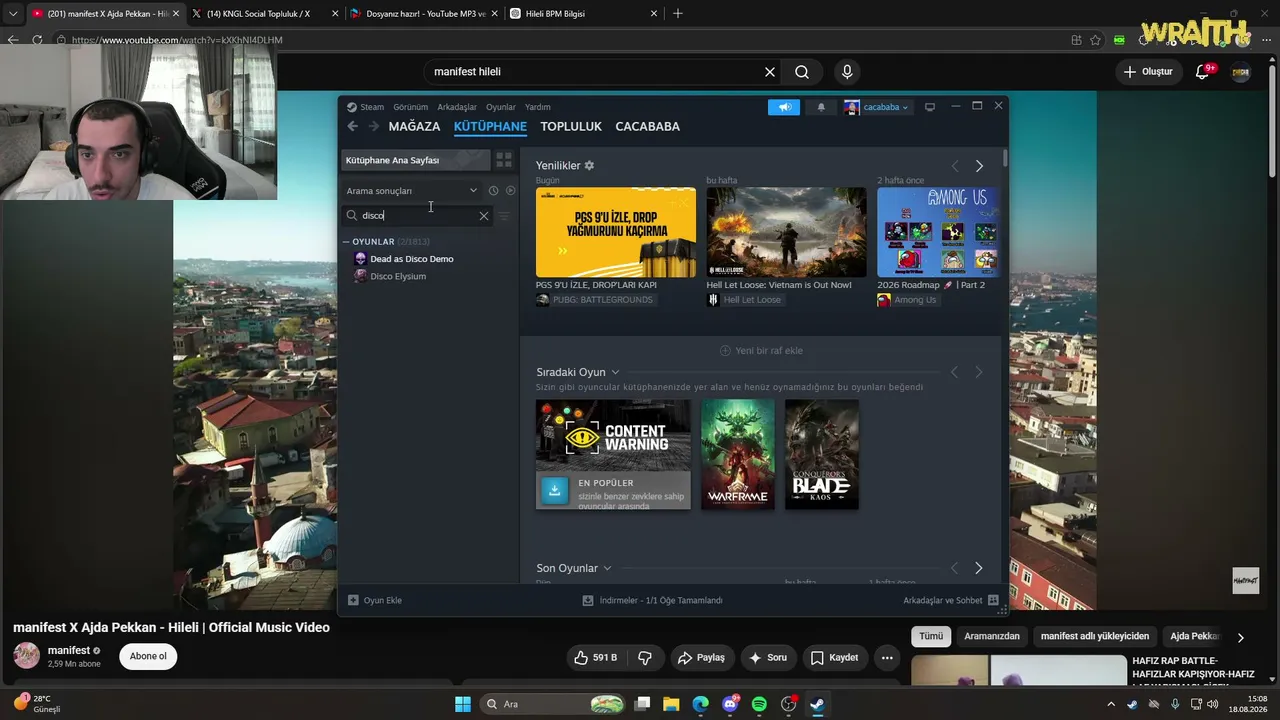Expand the Son Oyunlar shelf dropdown

607,568
